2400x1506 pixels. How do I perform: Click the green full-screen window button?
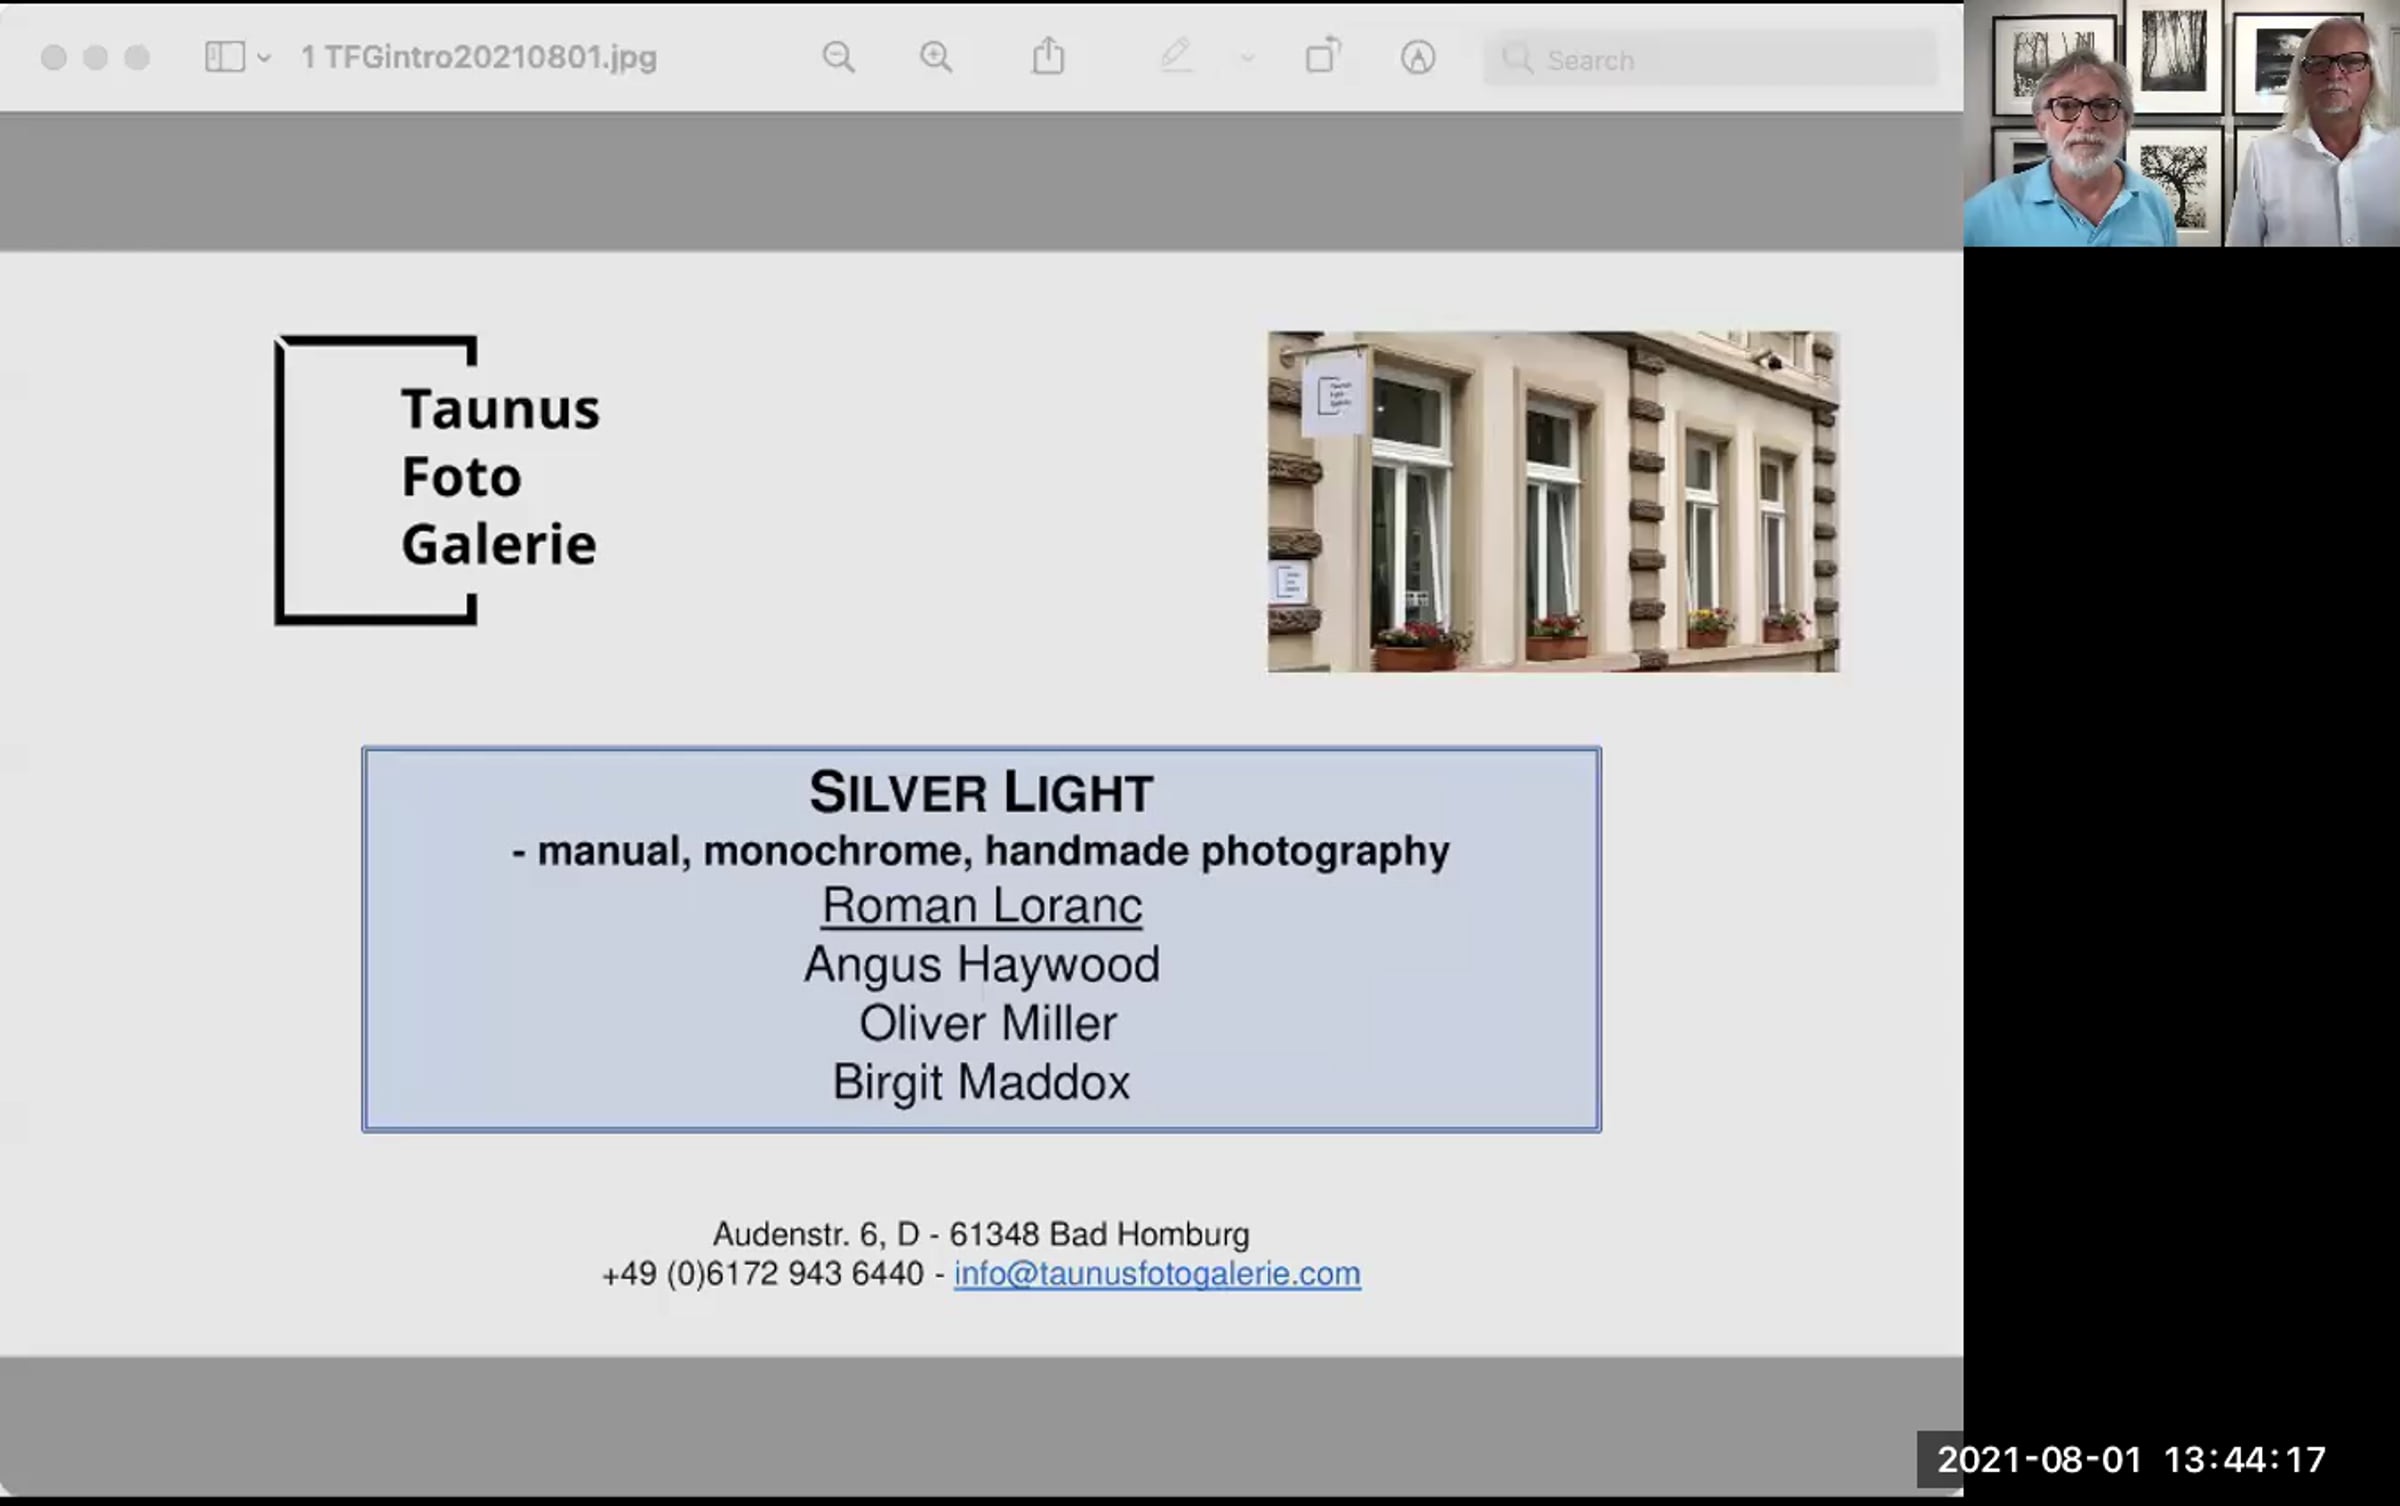pyautogui.click(x=137, y=58)
